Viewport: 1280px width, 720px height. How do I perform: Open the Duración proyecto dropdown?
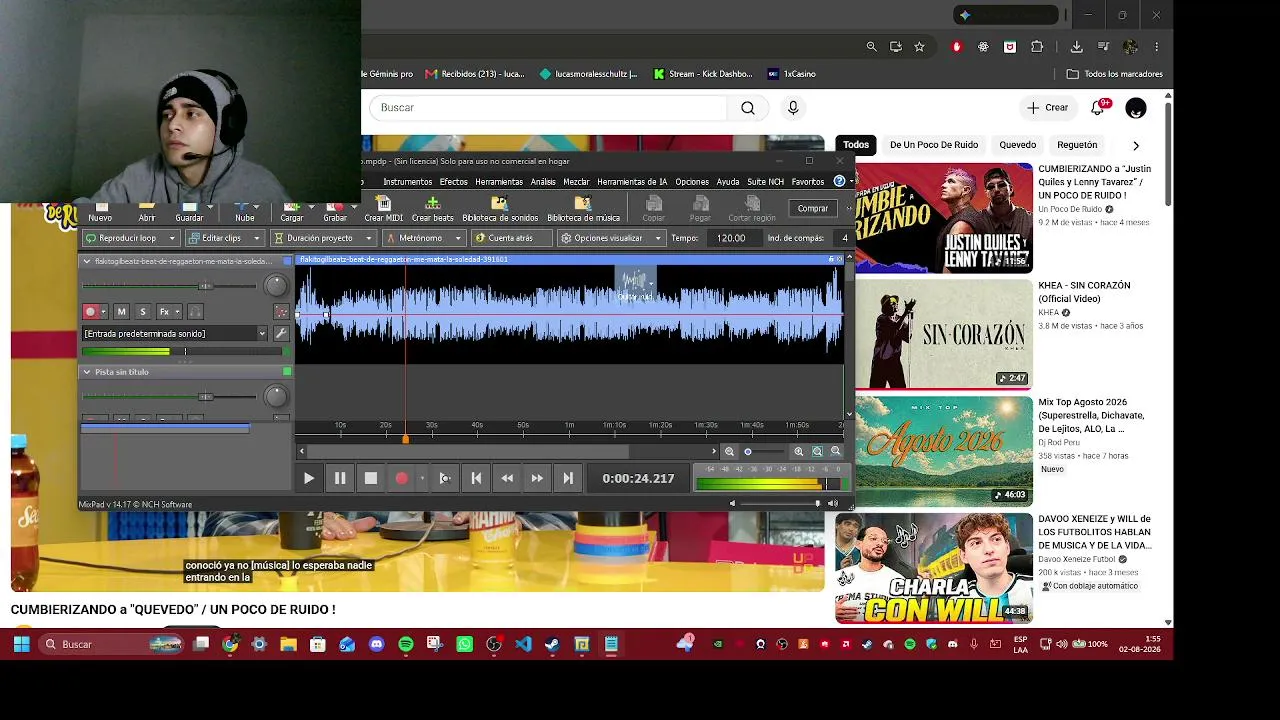point(323,238)
